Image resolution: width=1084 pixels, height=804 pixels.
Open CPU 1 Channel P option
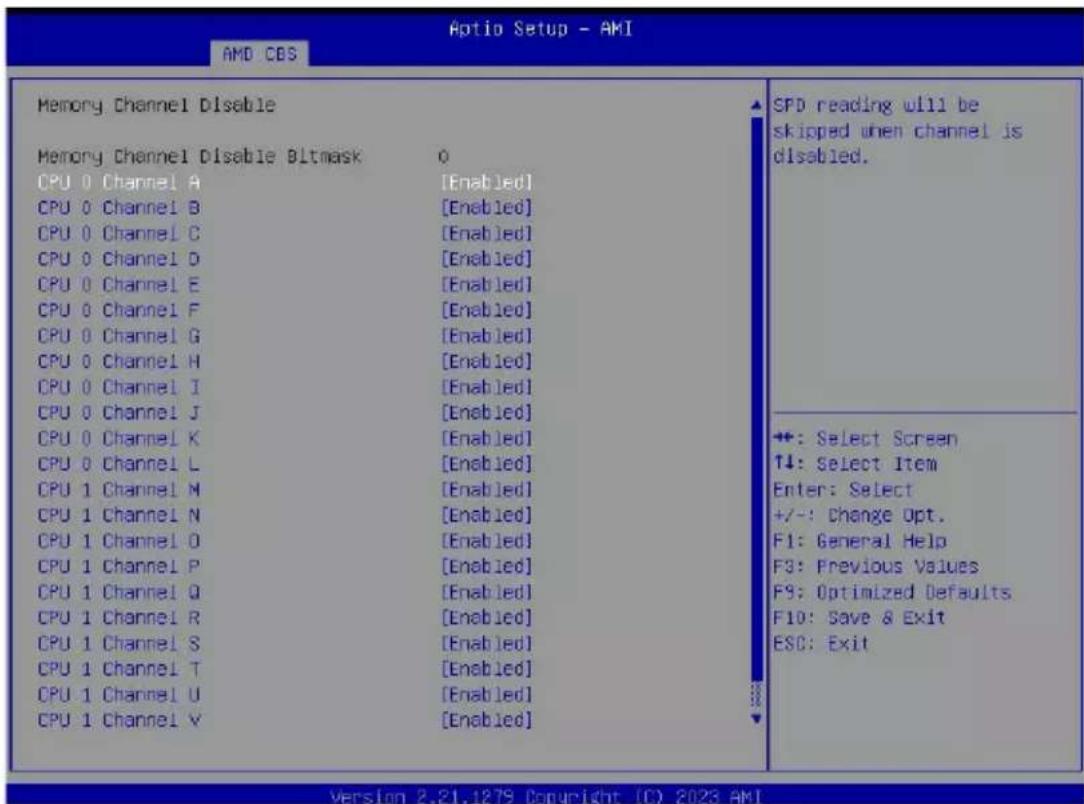[x=285, y=566]
